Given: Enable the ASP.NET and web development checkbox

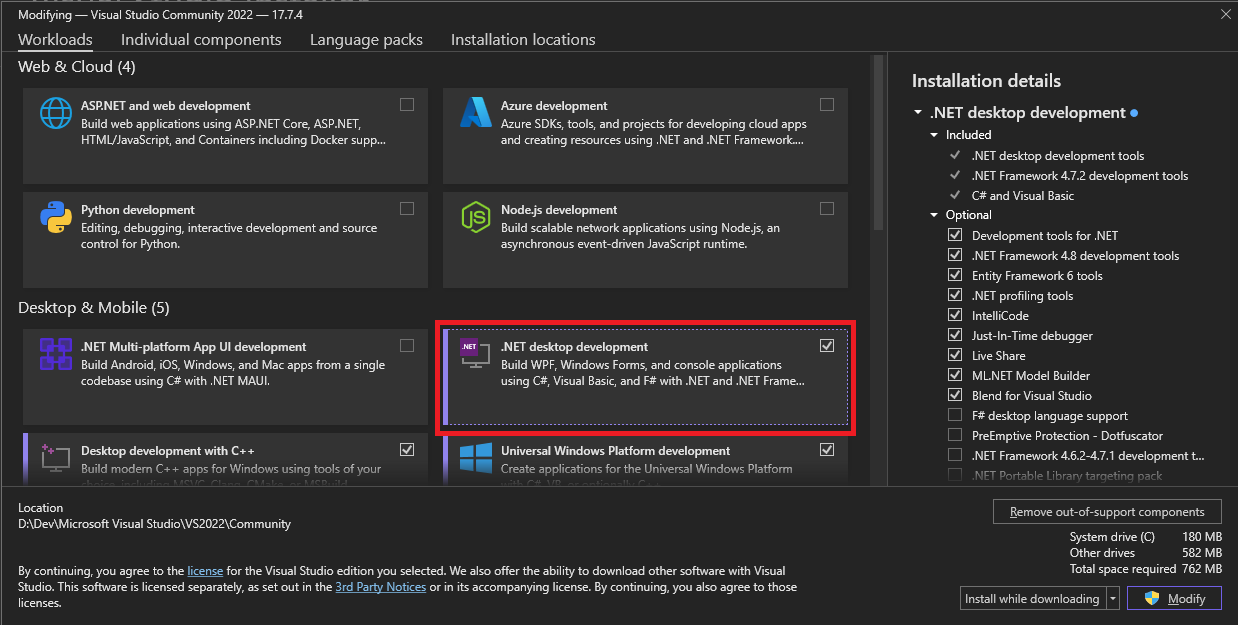Looking at the screenshot, I should (x=407, y=105).
